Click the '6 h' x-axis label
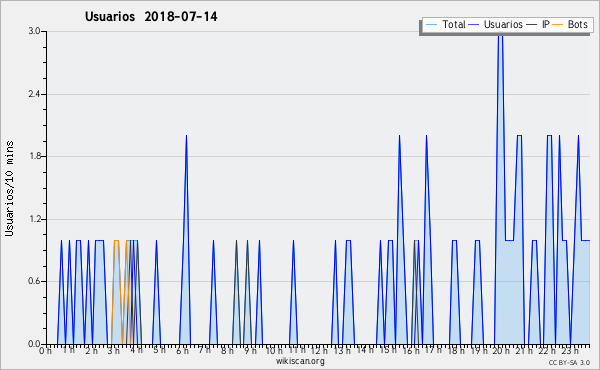The width and height of the screenshot is (600, 370). coord(183,350)
